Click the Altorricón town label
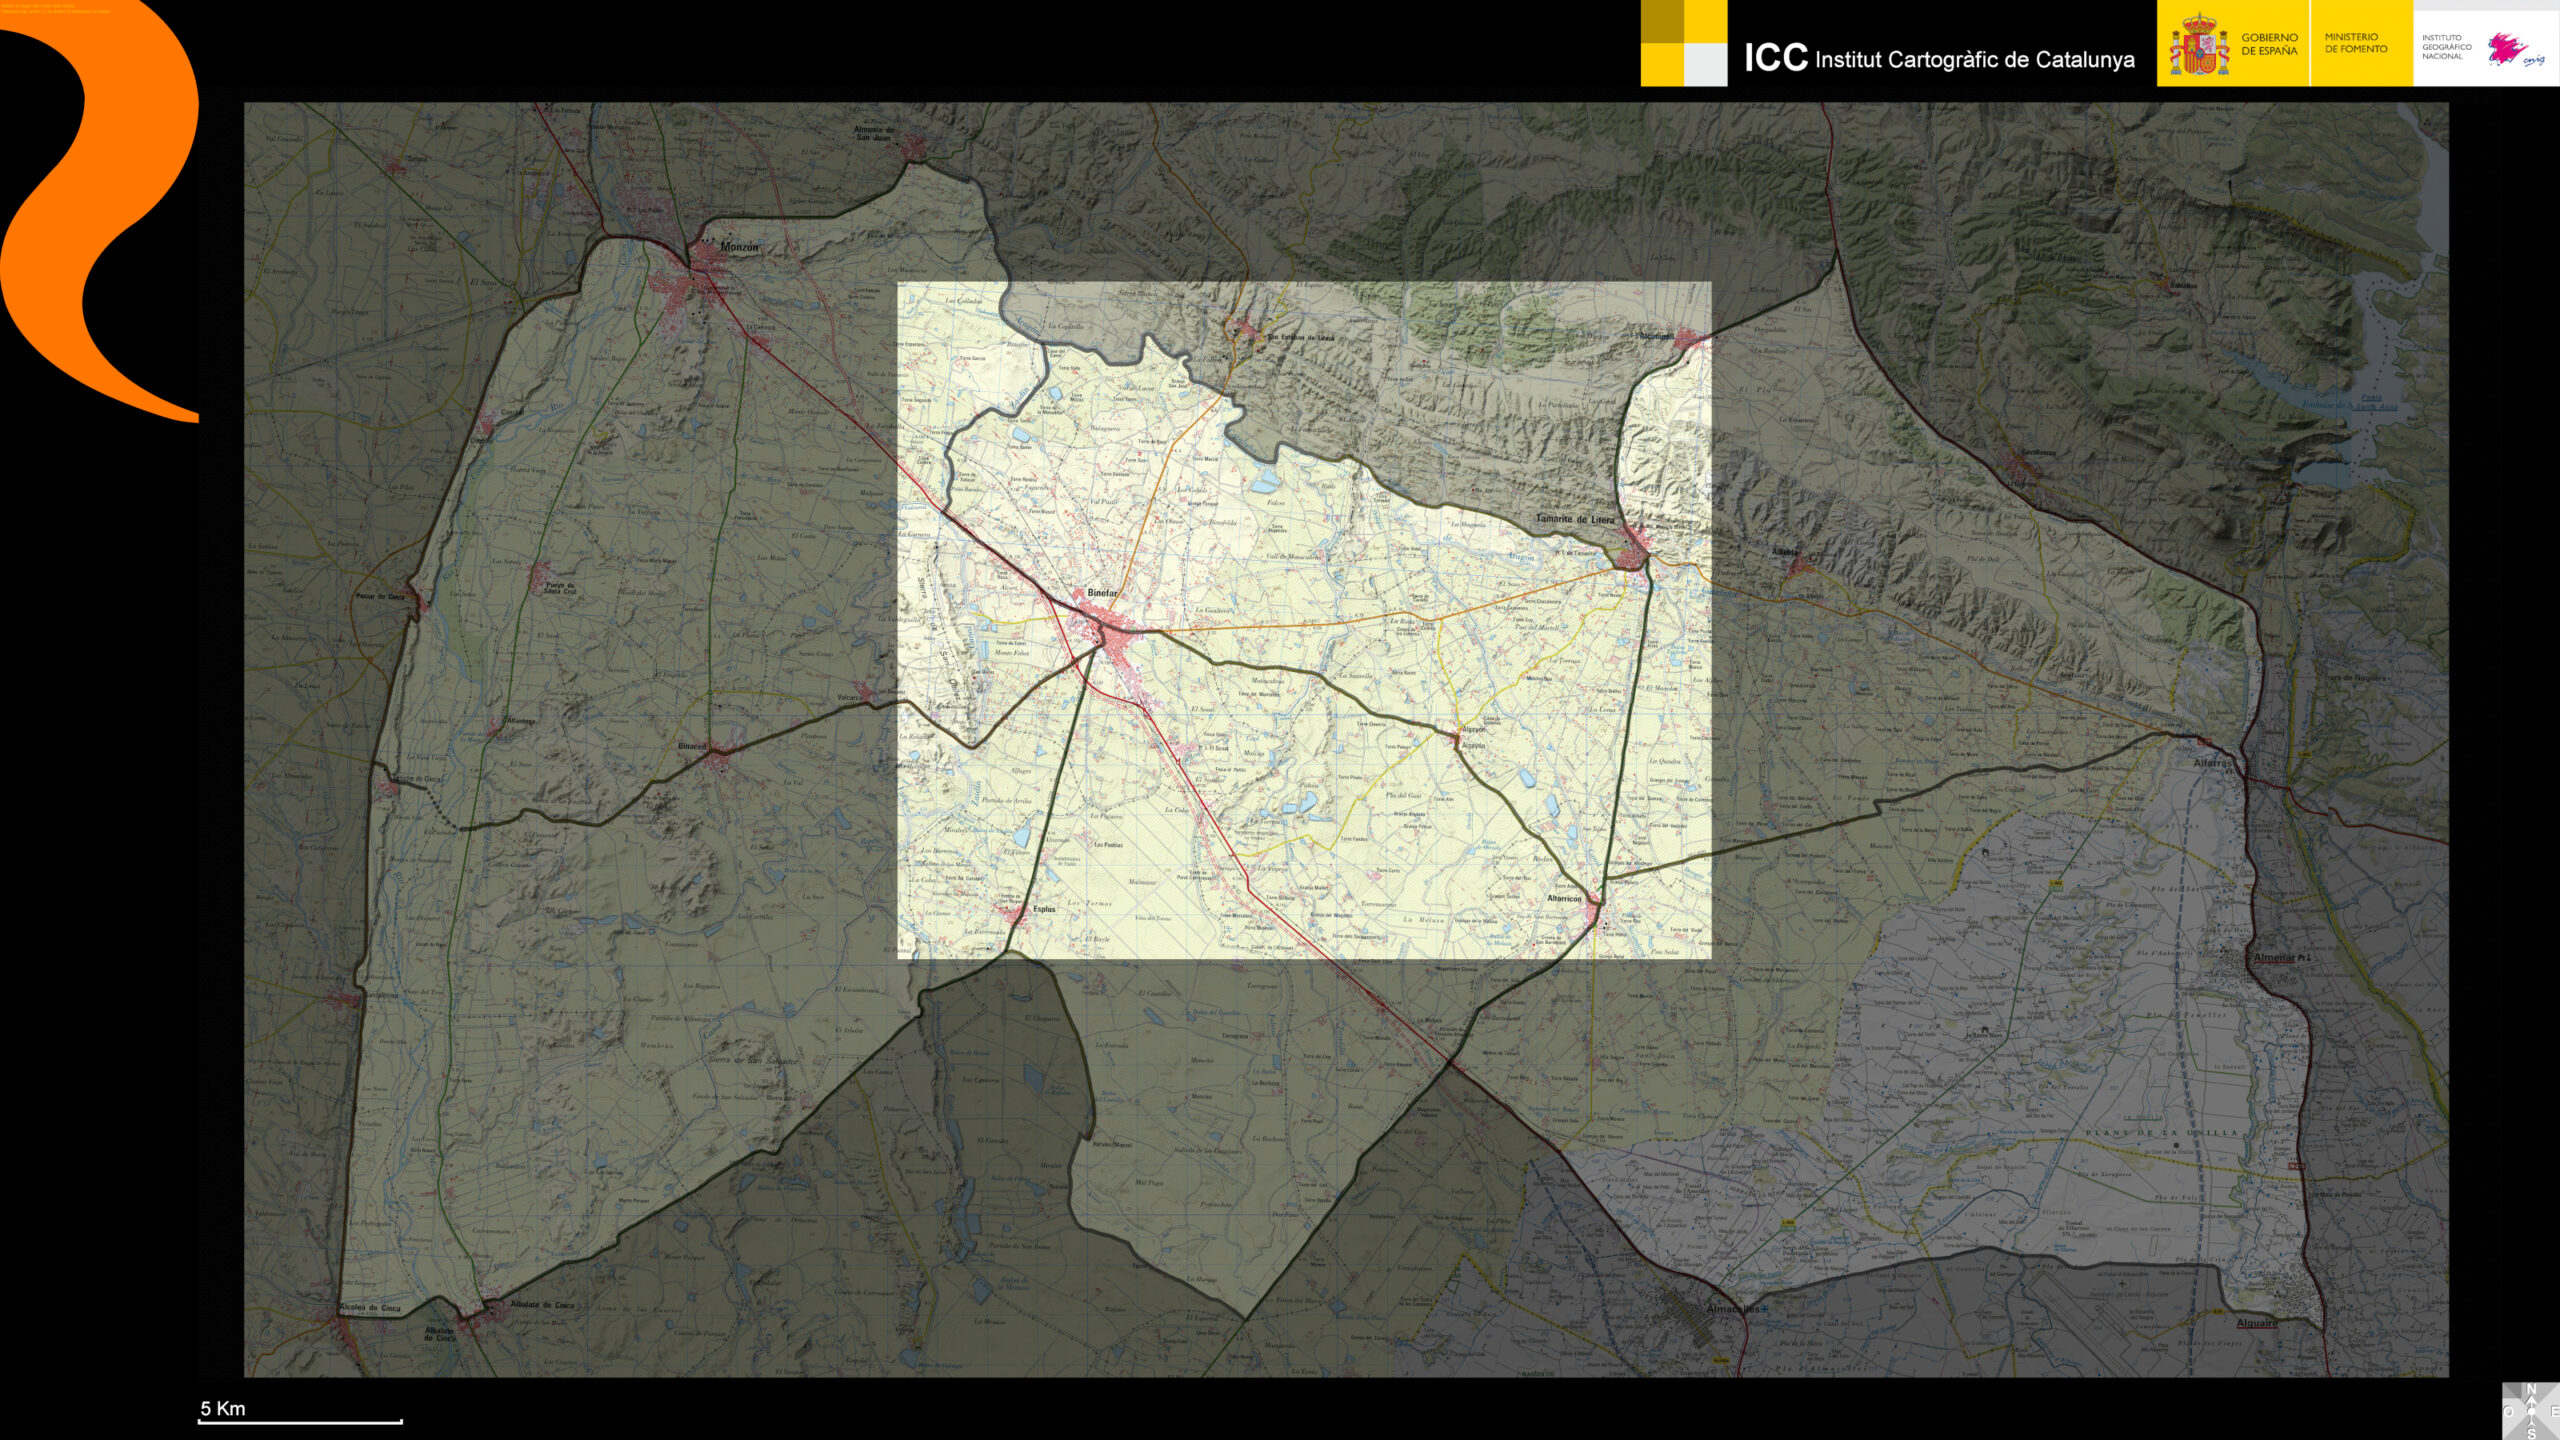This screenshot has height=1440, width=2560. click(x=1564, y=898)
